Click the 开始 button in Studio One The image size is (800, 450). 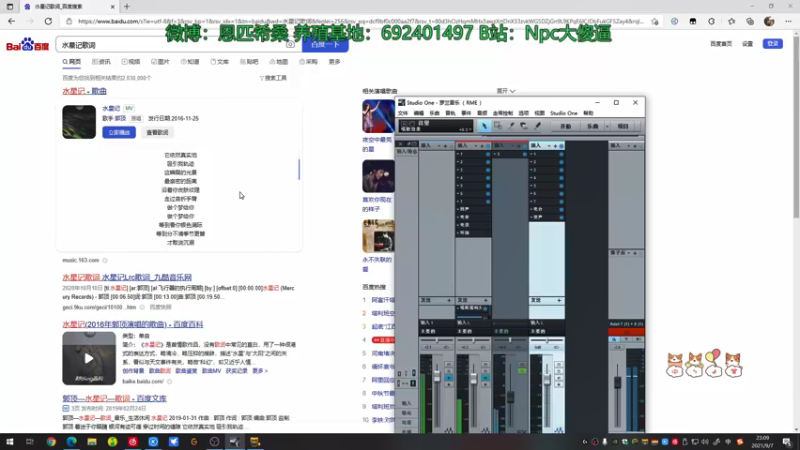565,127
